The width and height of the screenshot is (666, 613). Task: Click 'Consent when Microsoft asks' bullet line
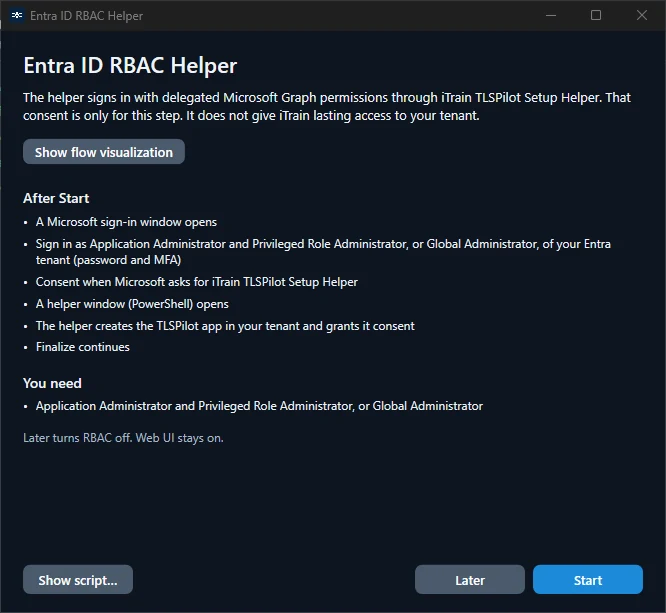pos(197,282)
